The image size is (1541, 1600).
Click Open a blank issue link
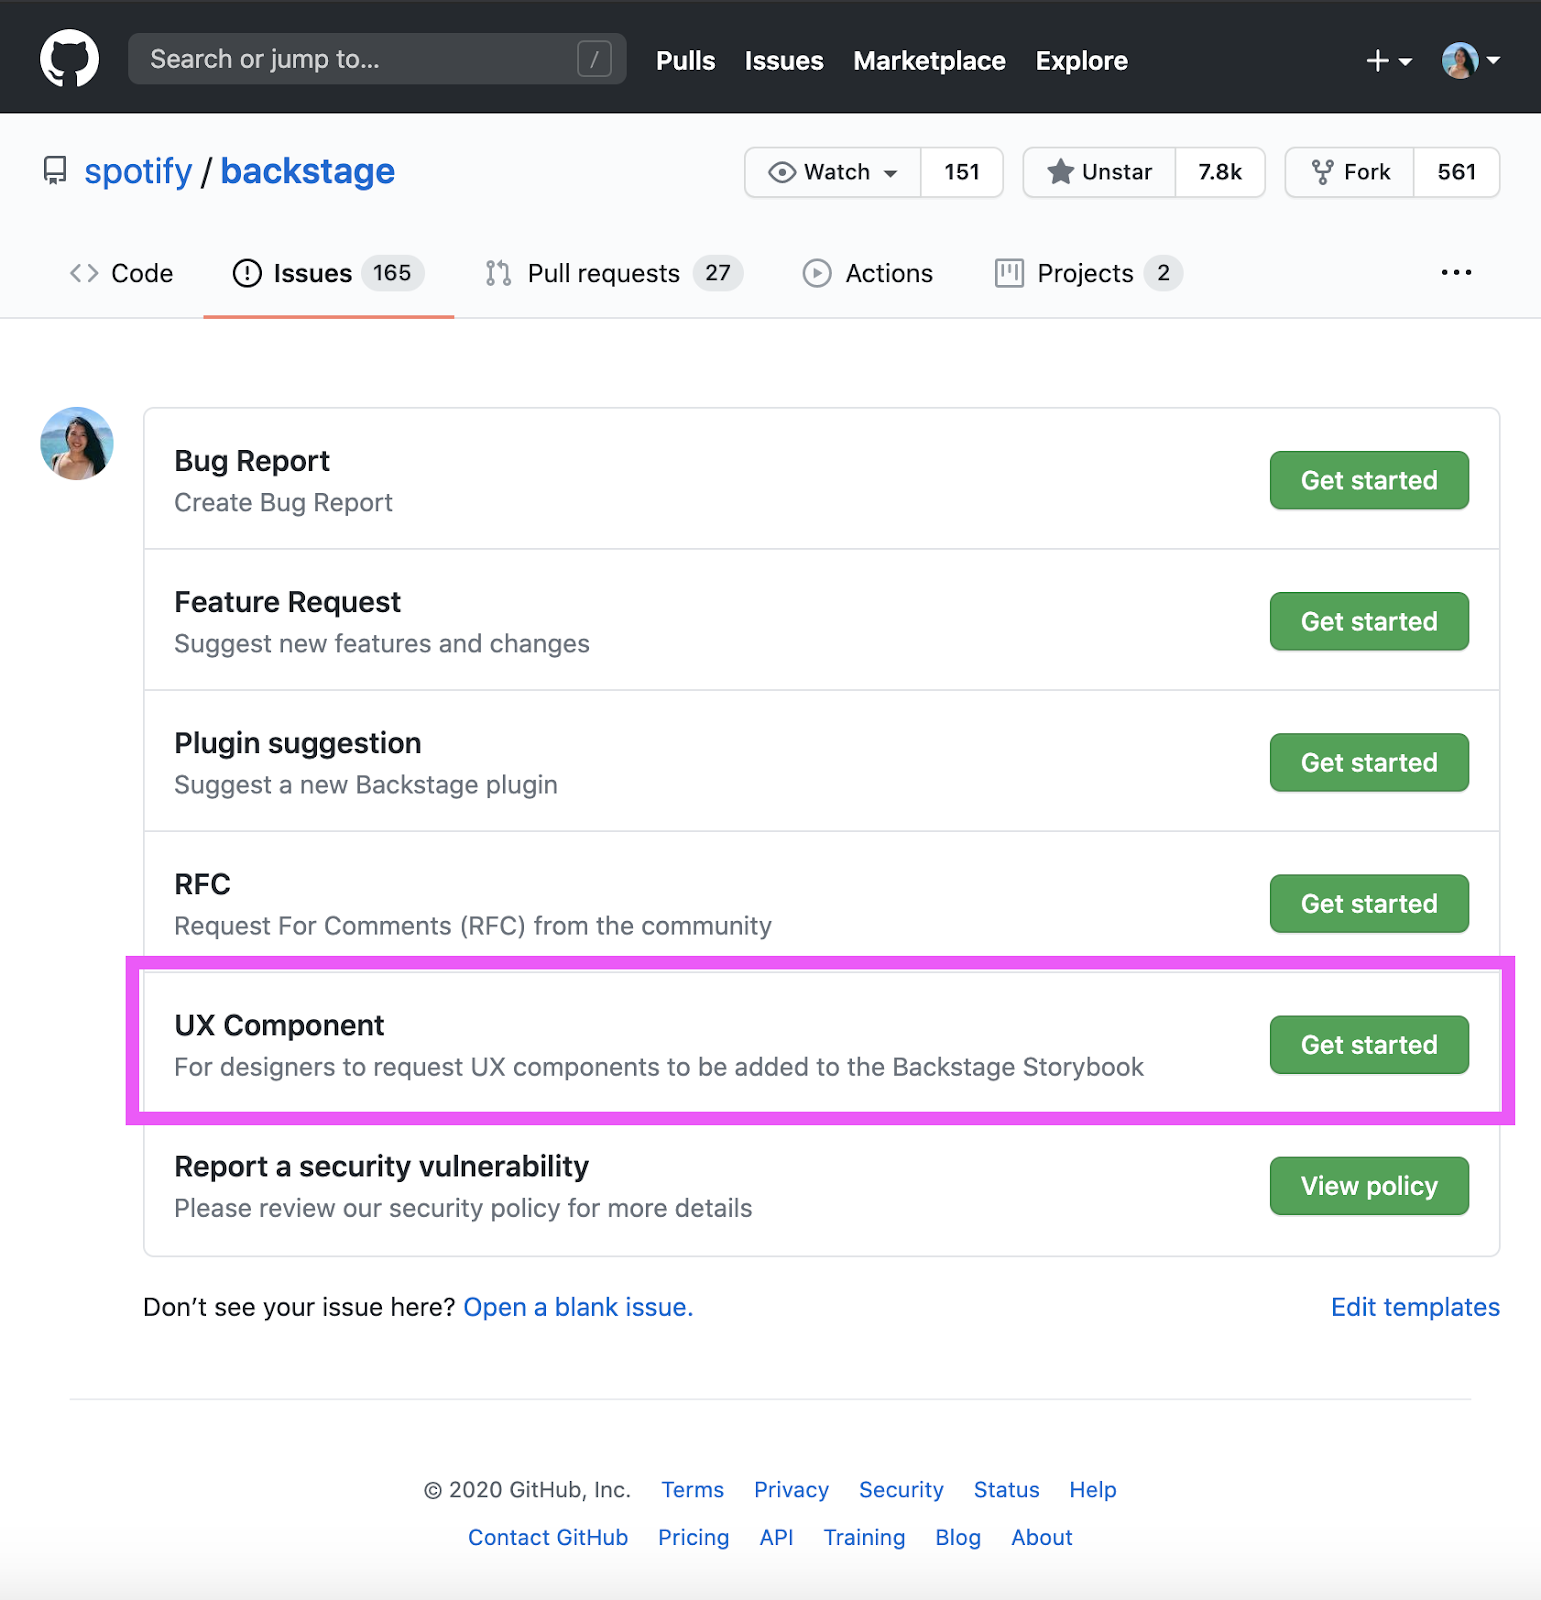click(x=578, y=1307)
